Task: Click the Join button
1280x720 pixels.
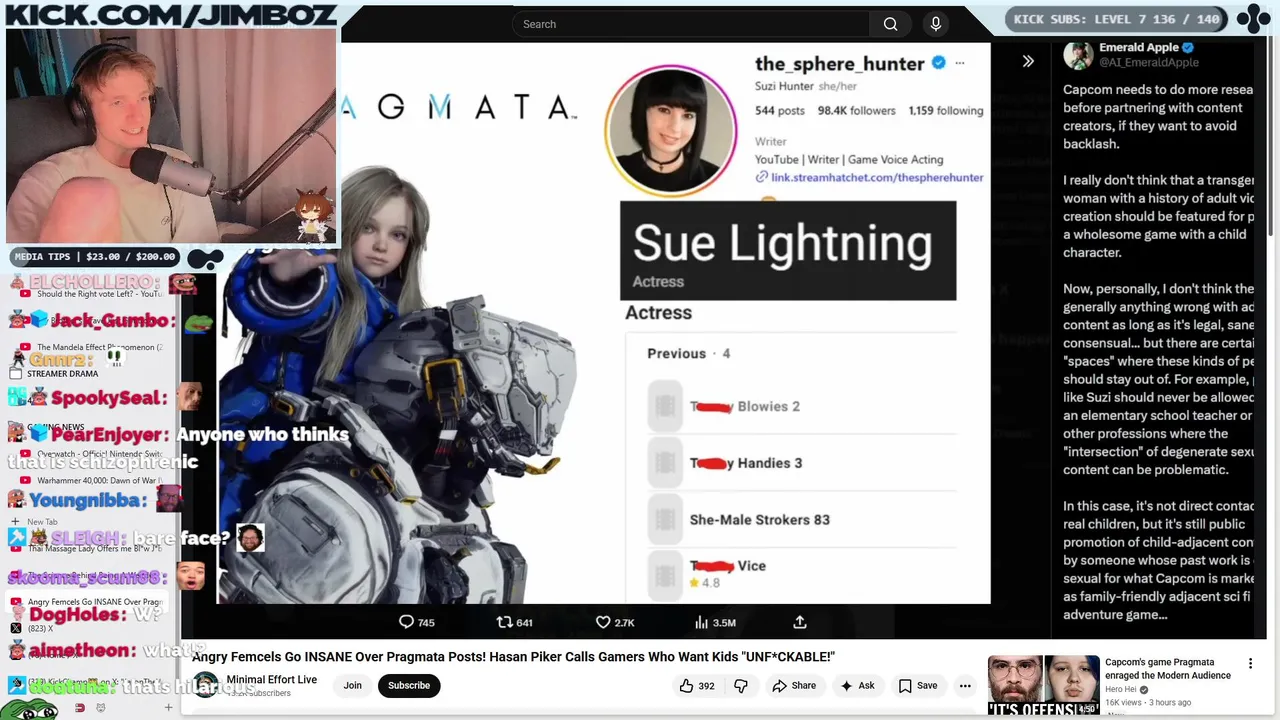Action: 352,685
